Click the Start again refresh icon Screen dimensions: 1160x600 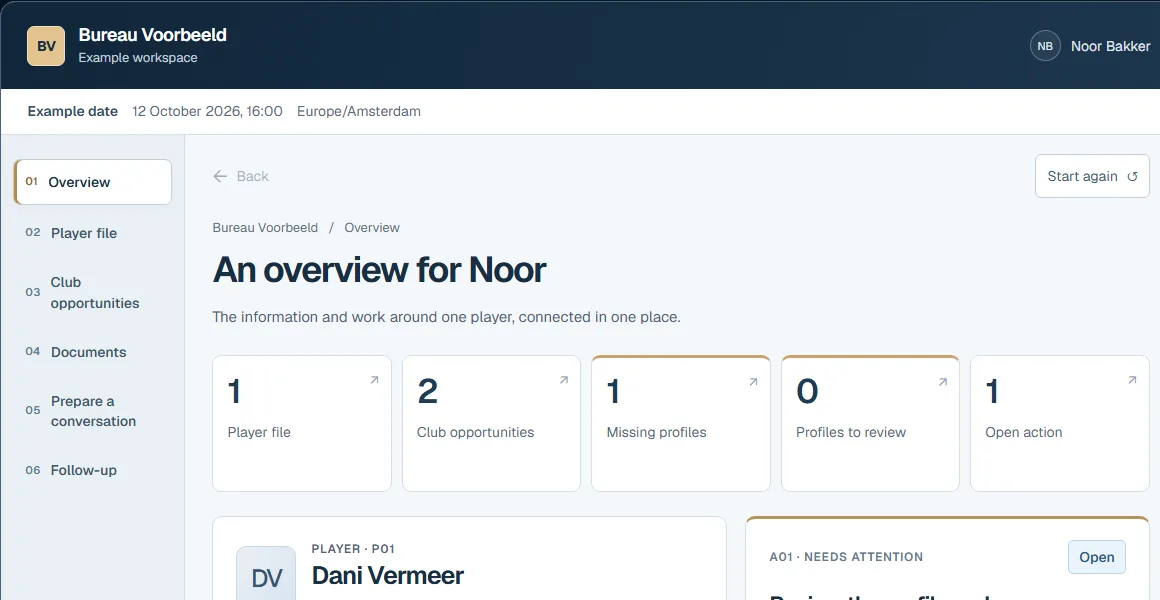coord(1132,176)
